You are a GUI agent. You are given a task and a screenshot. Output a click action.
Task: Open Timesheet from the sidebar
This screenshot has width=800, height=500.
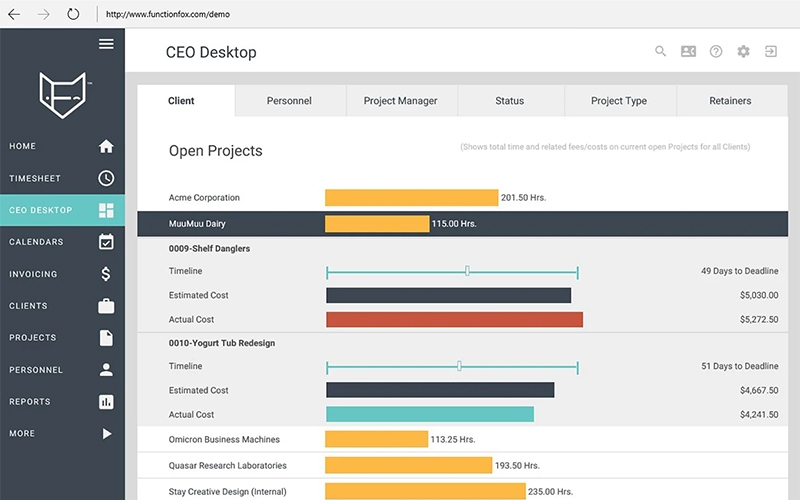62,178
